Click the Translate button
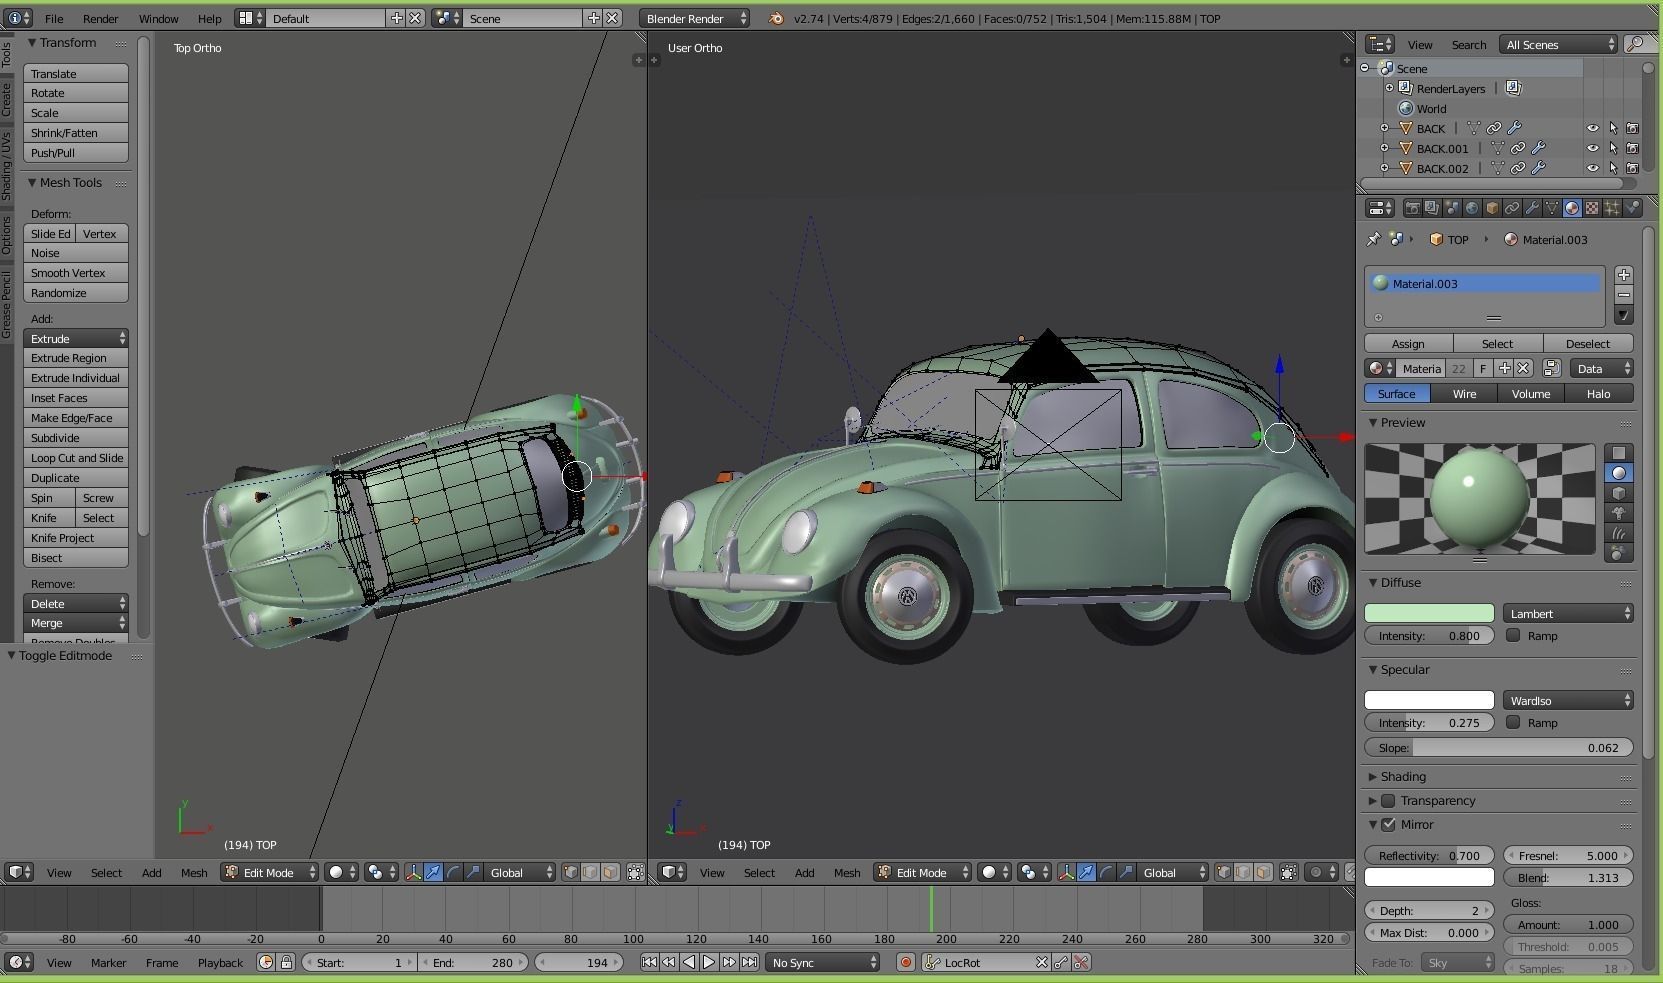The image size is (1663, 983). point(76,73)
